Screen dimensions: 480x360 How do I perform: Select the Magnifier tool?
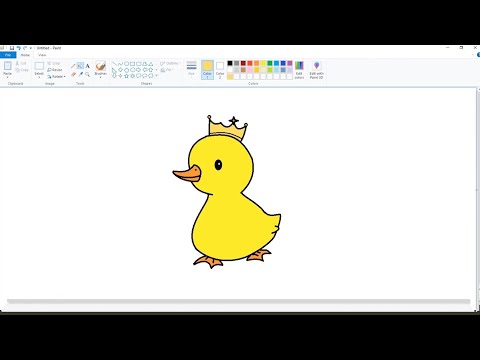(88, 74)
